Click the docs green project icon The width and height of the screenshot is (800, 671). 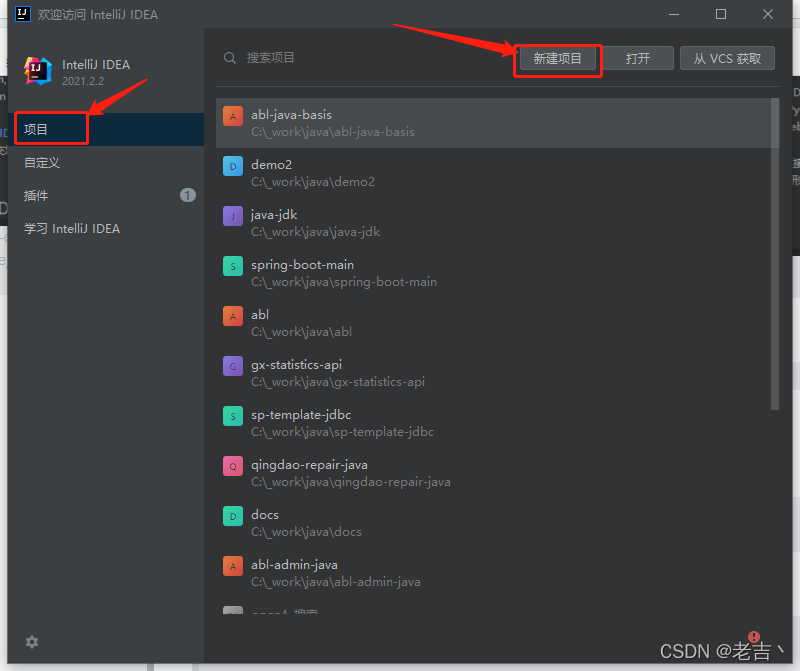point(233,516)
